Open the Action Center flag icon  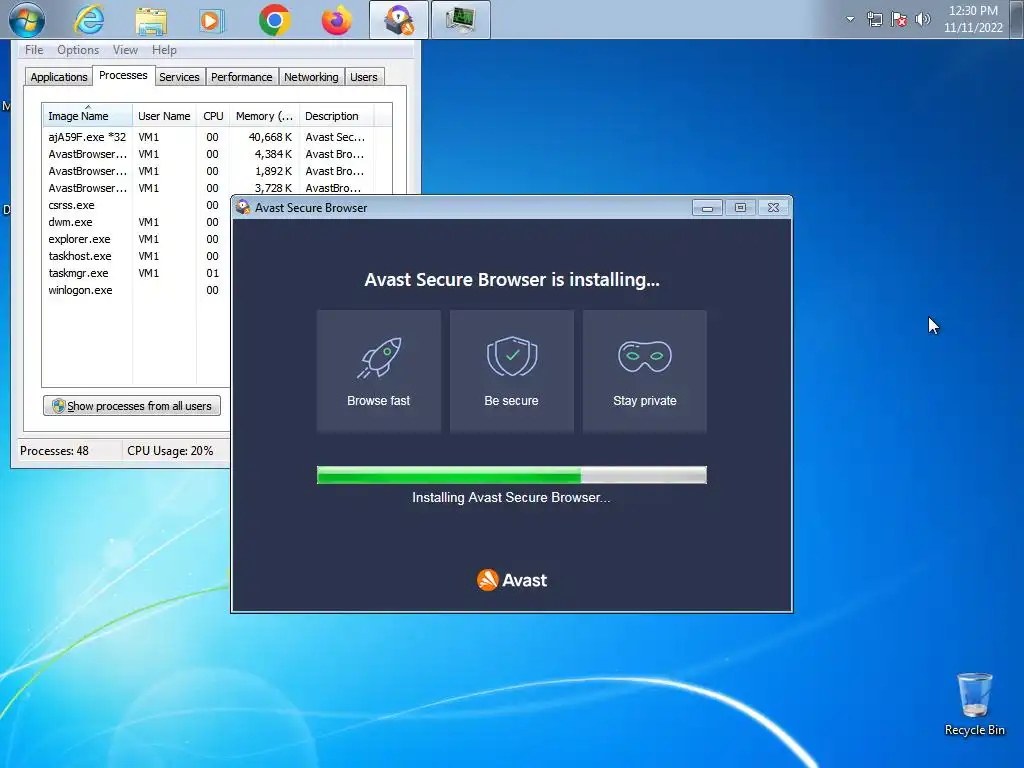[x=899, y=19]
